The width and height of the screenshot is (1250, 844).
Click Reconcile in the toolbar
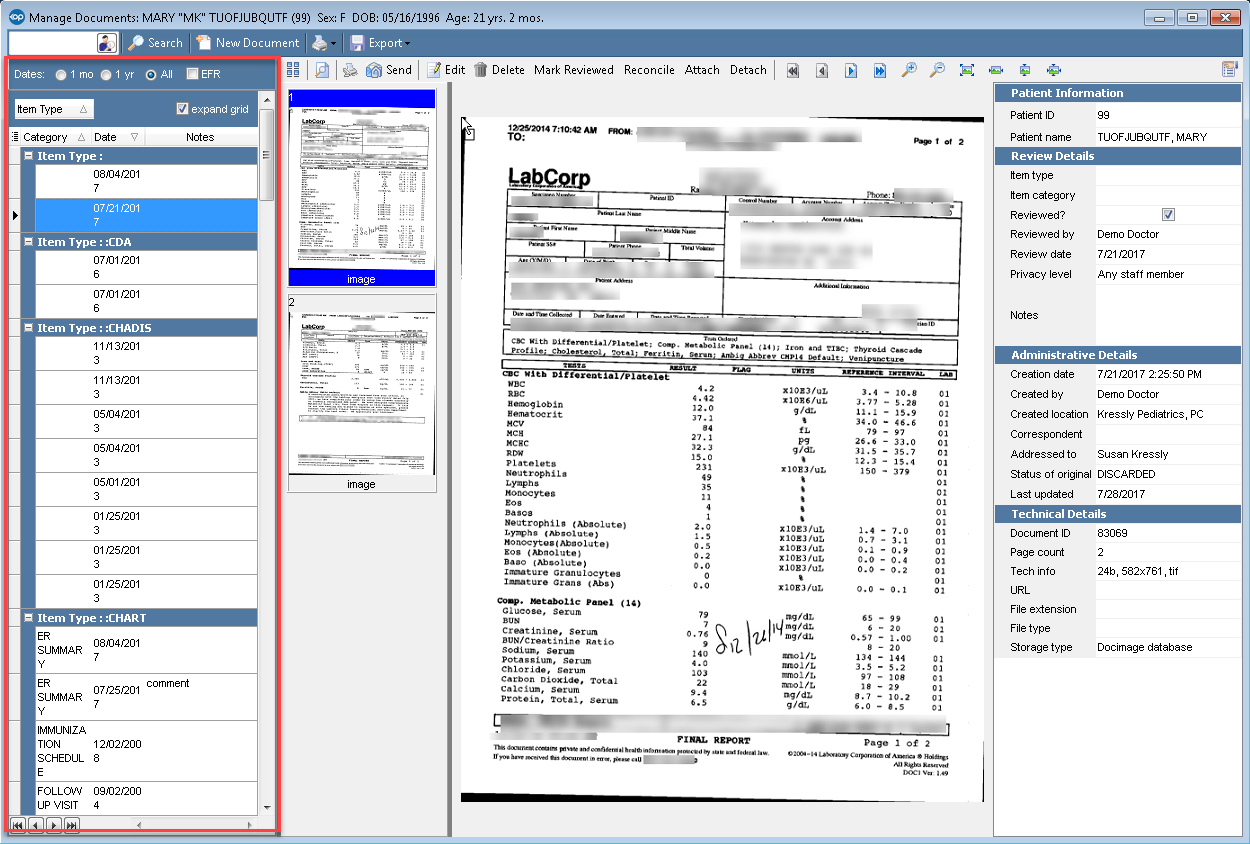(649, 70)
